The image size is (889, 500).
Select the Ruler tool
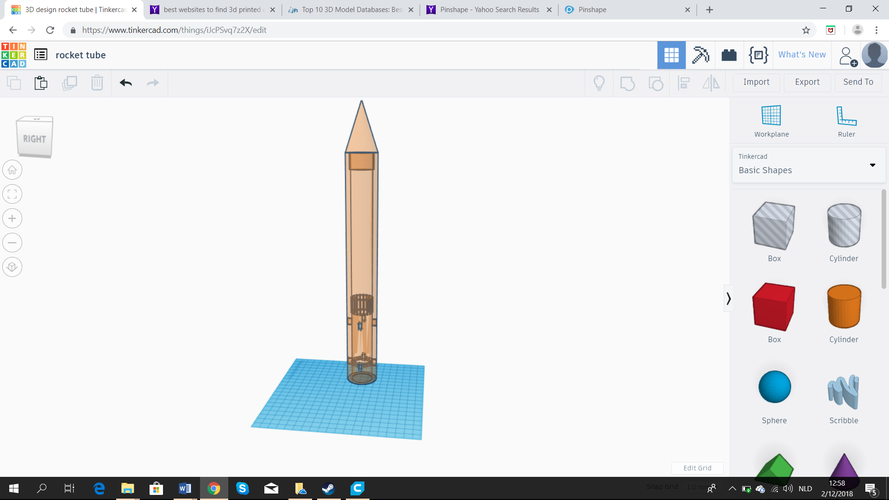(x=846, y=121)
